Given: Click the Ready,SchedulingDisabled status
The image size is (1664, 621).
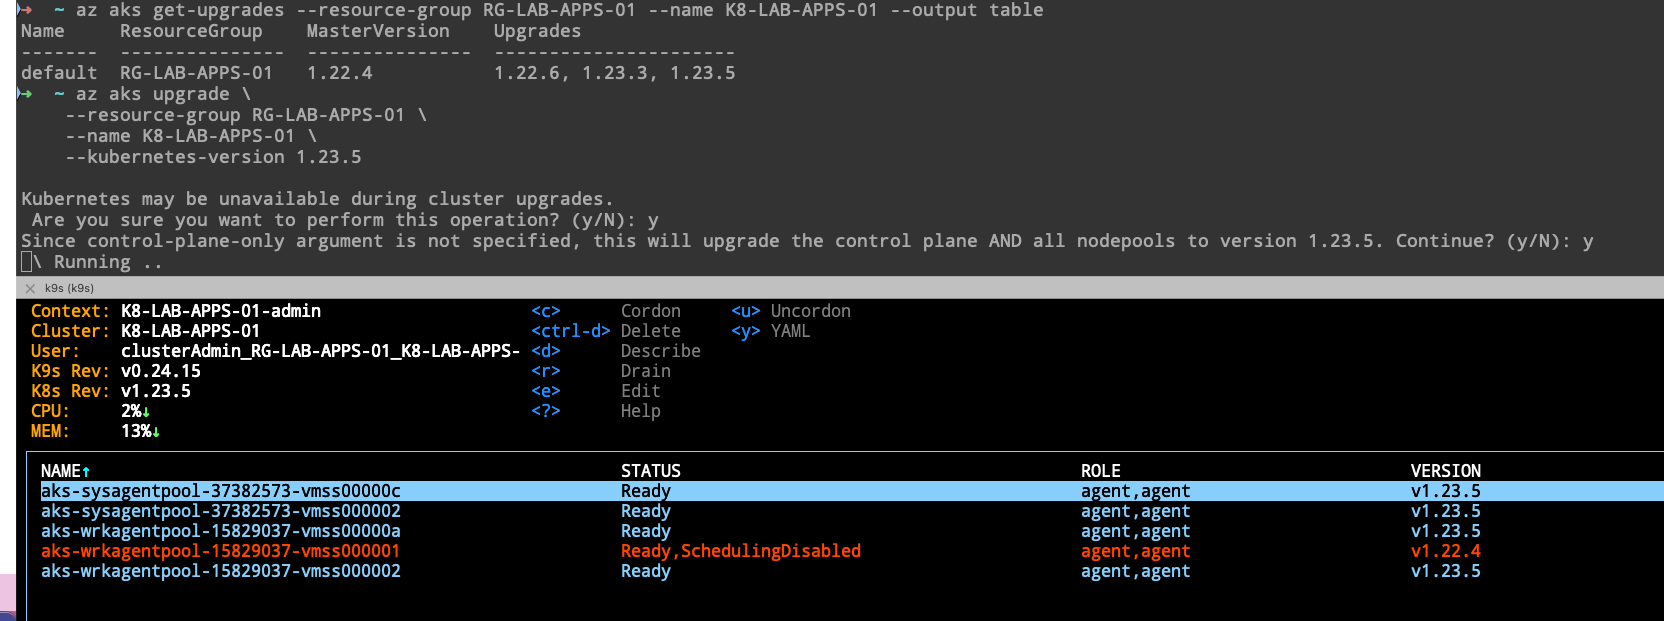Looking at the screenshot, I should (741, 551).
